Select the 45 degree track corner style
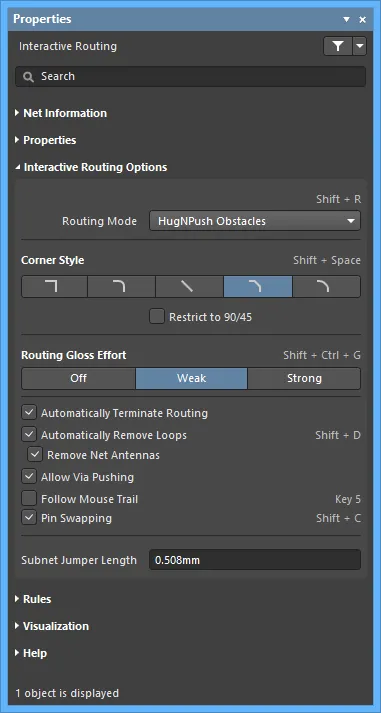Viewport: 381px width, 713px height. point(258,286)
